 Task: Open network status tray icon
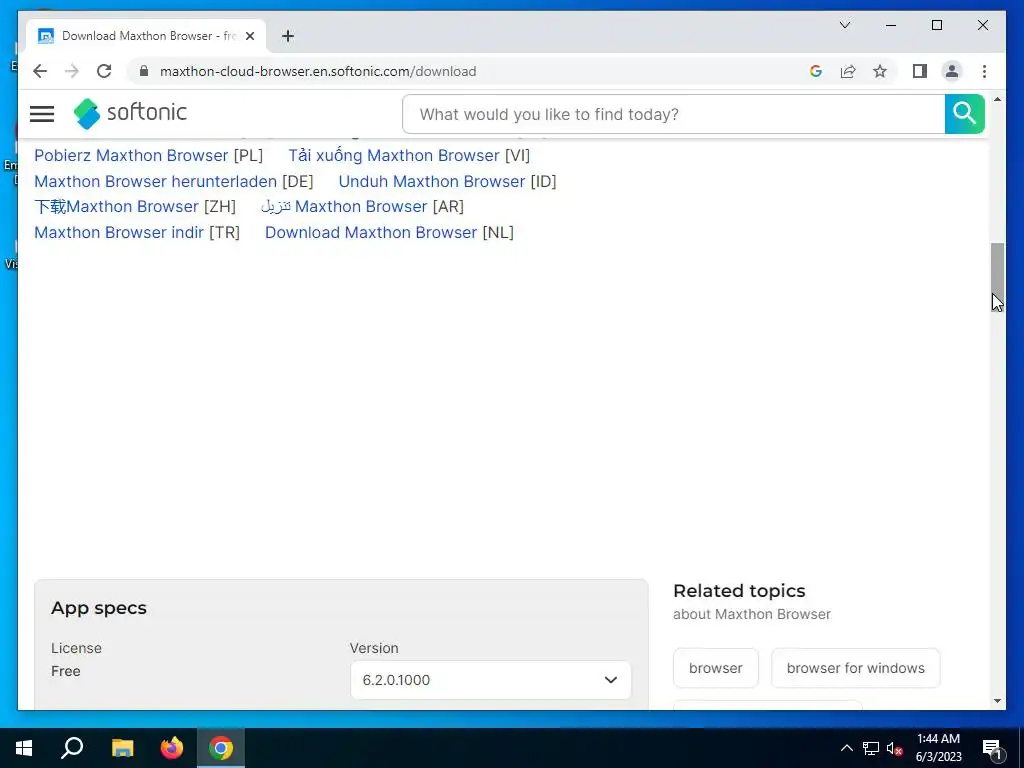[x=871, y=748]
